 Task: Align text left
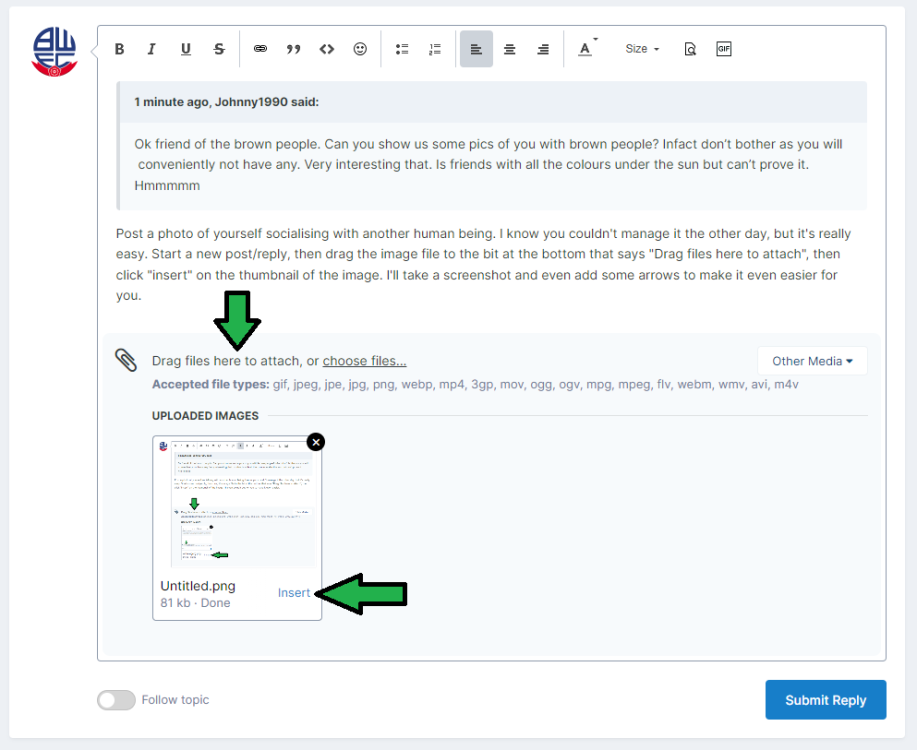[476, 49]
